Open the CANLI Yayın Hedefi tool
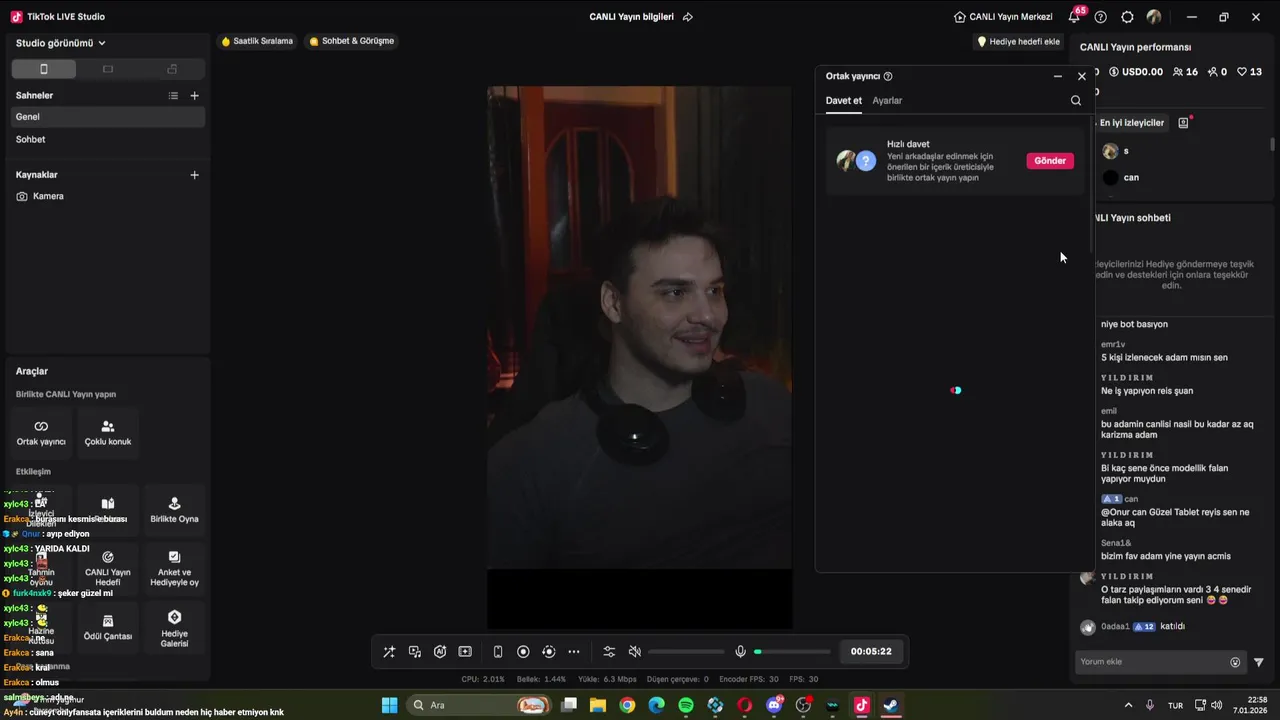This screenshot has width=1280, height=720. coord(108,567)
